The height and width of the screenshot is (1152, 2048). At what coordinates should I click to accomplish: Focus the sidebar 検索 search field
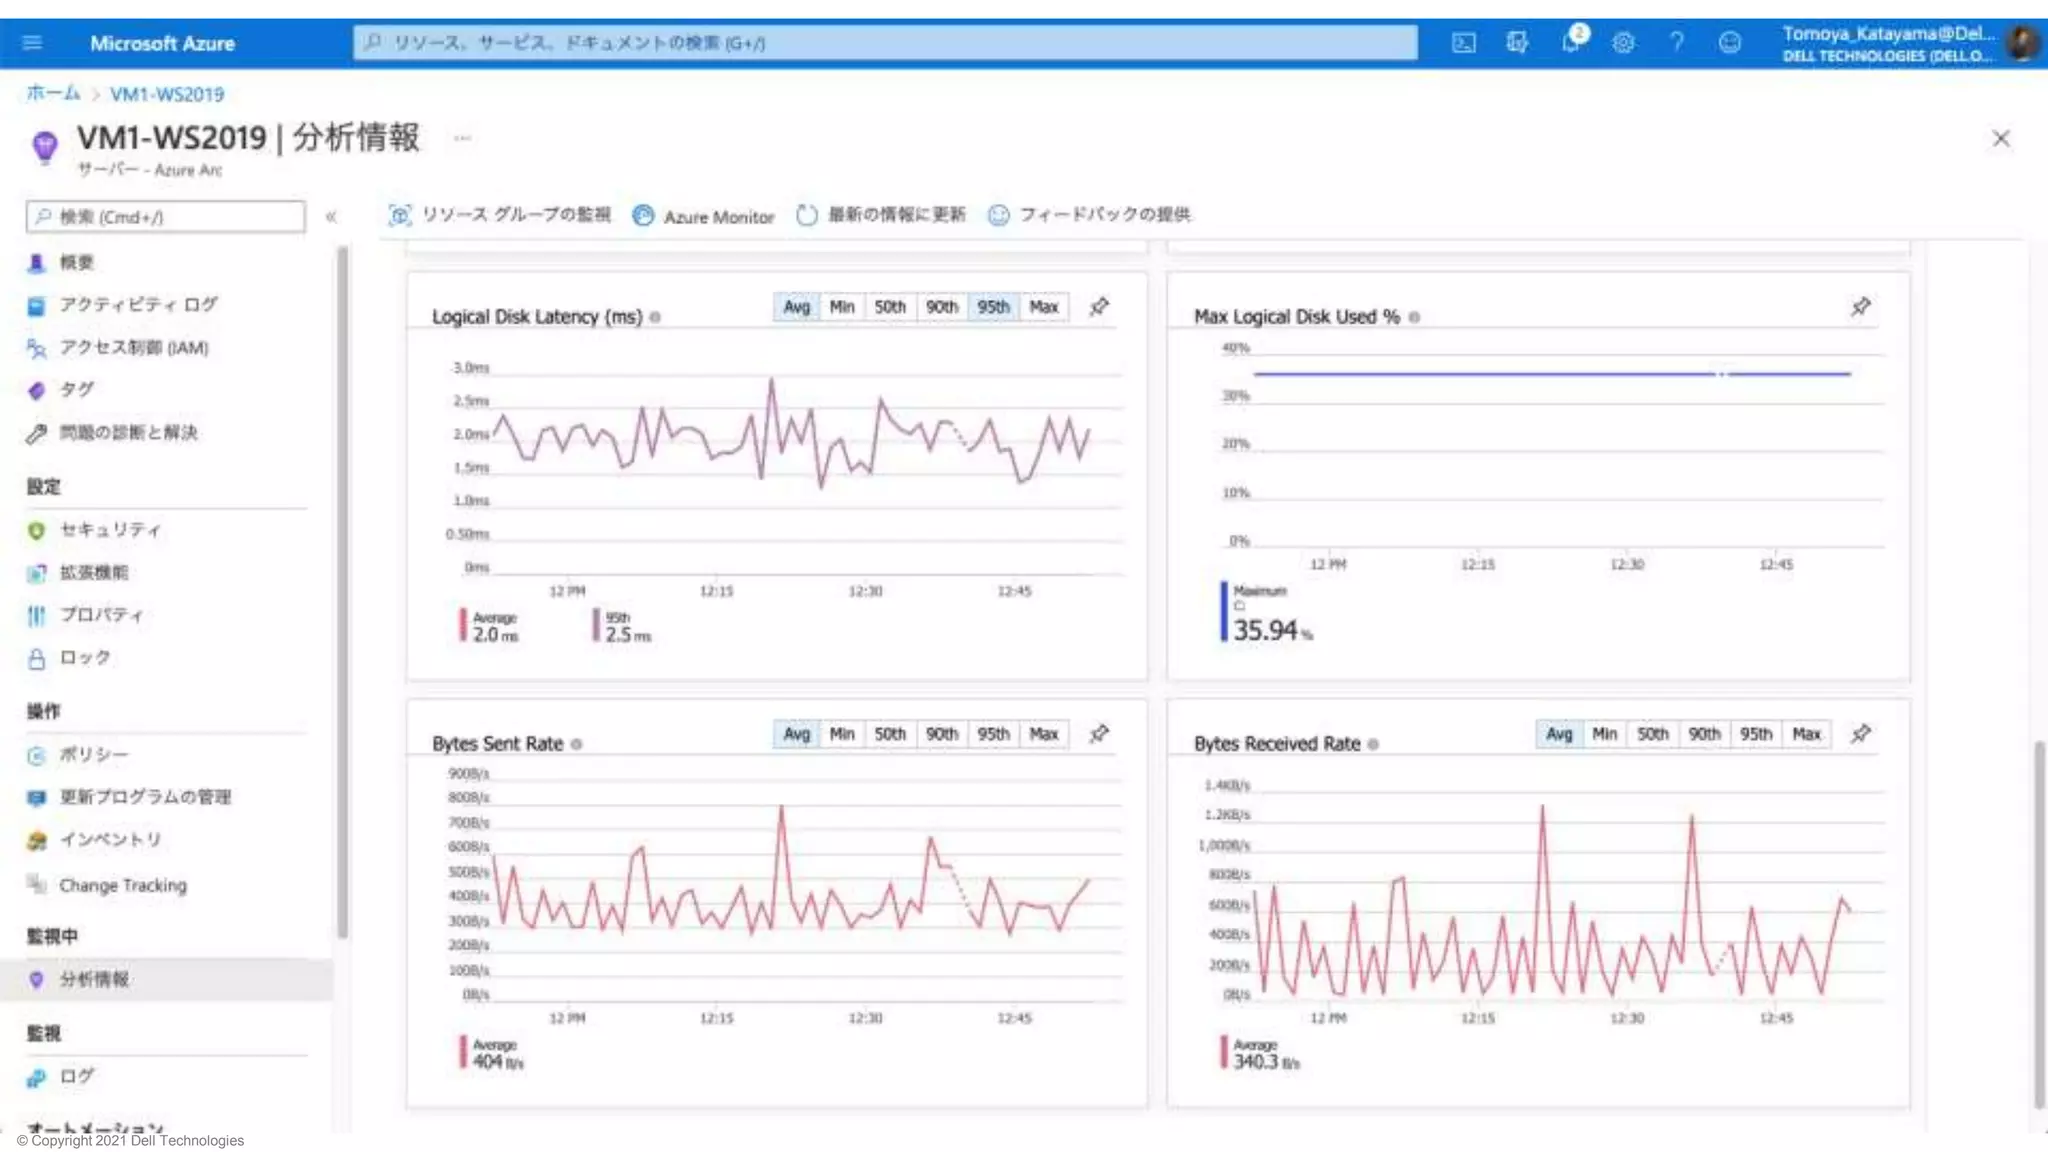(166, 217)
